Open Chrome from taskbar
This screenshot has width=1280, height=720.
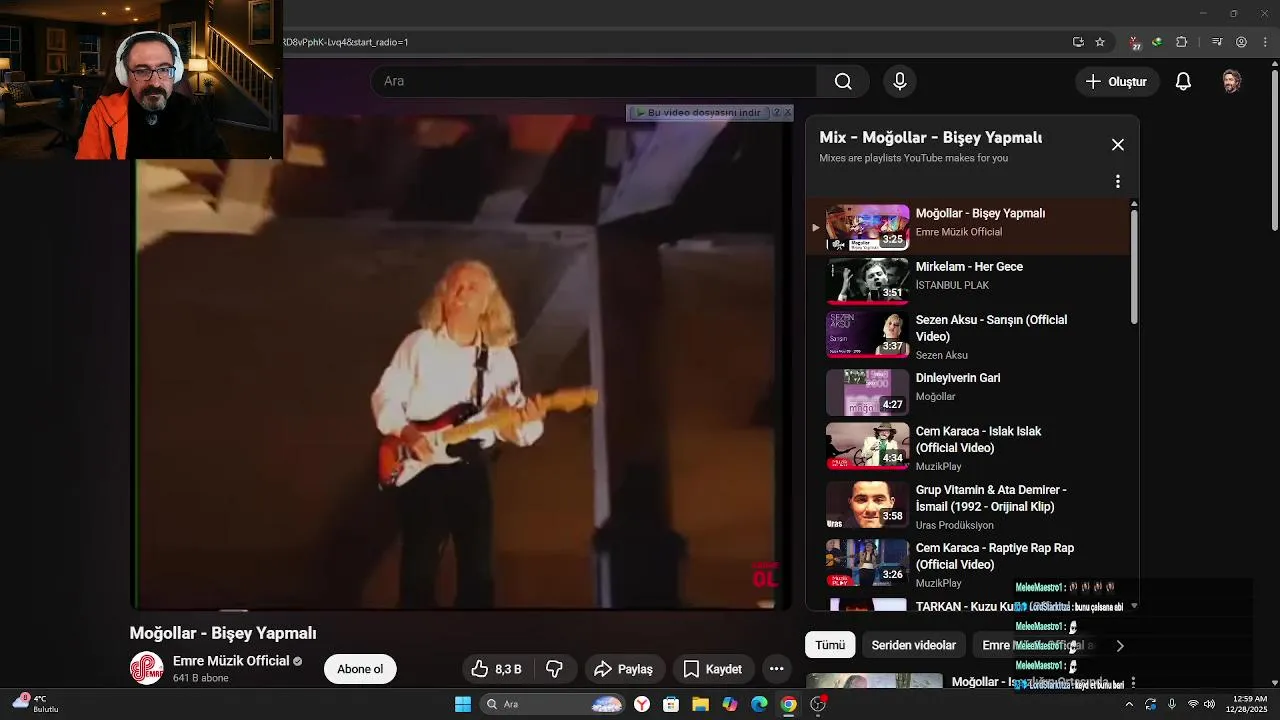tap(788, 704)
